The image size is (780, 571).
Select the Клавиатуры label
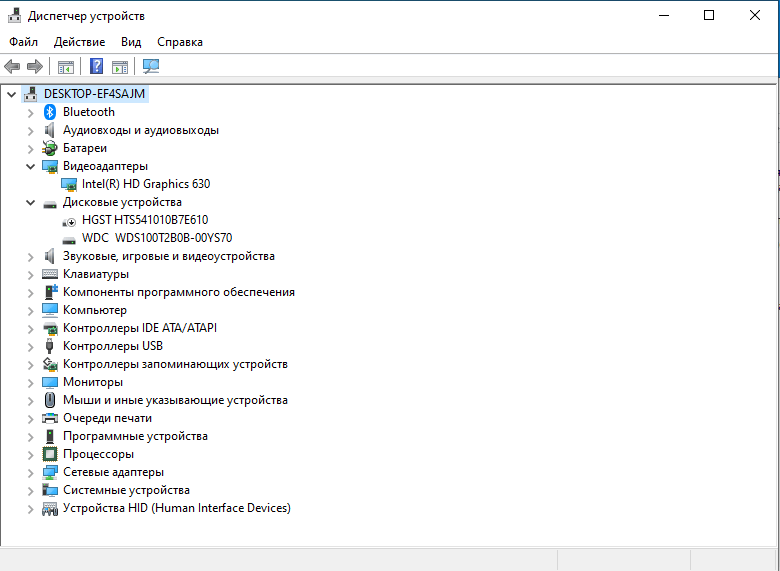[x=96, y=274]
